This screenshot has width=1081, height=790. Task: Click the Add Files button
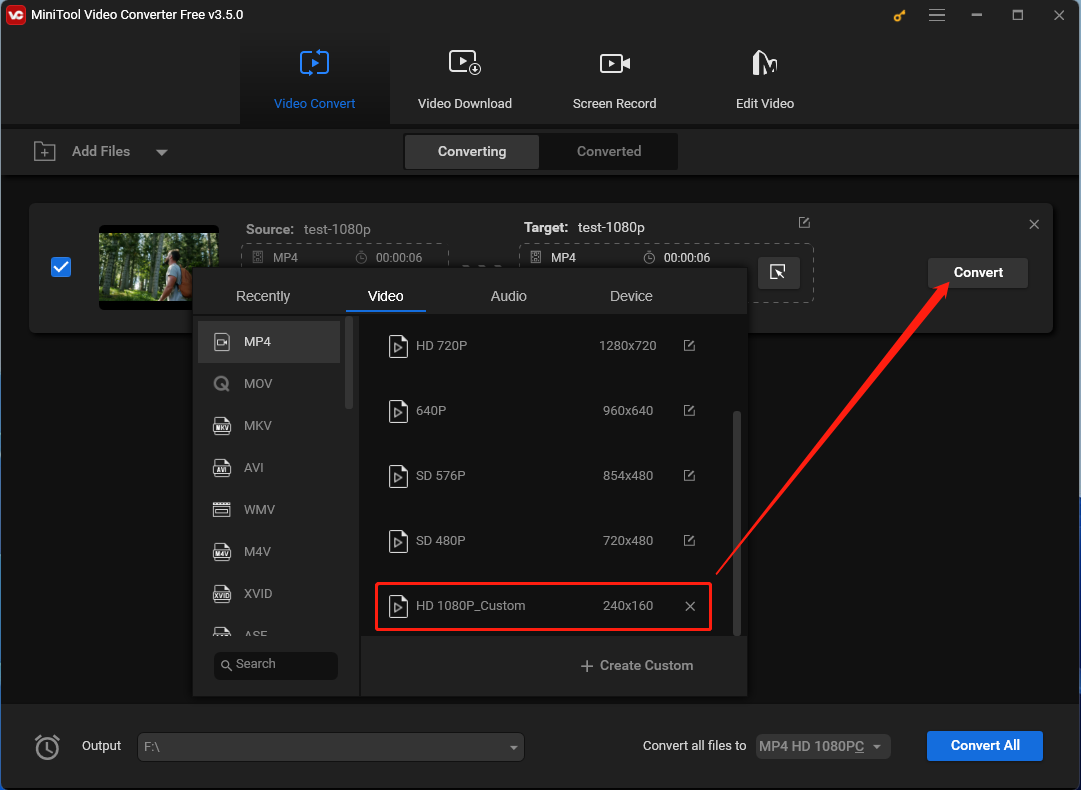click(82, 151)
